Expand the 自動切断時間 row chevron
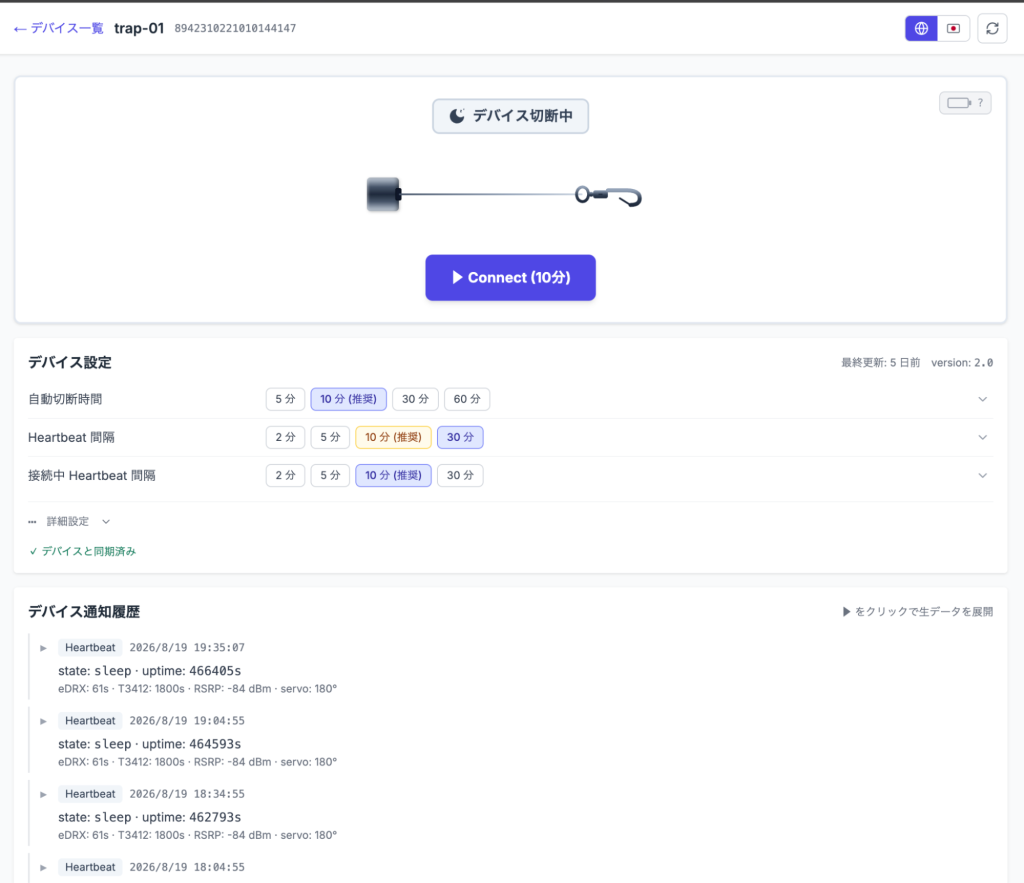 tap(982, 399)
